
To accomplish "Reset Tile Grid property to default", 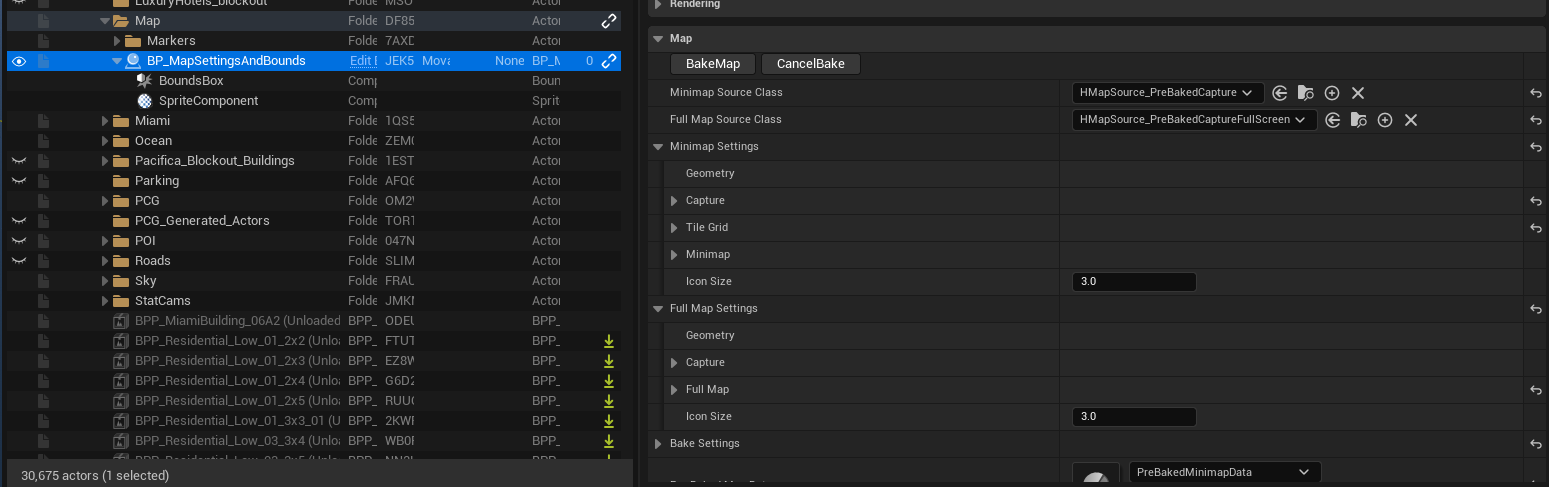I will pyautogui.click(x=1536, y=228).
